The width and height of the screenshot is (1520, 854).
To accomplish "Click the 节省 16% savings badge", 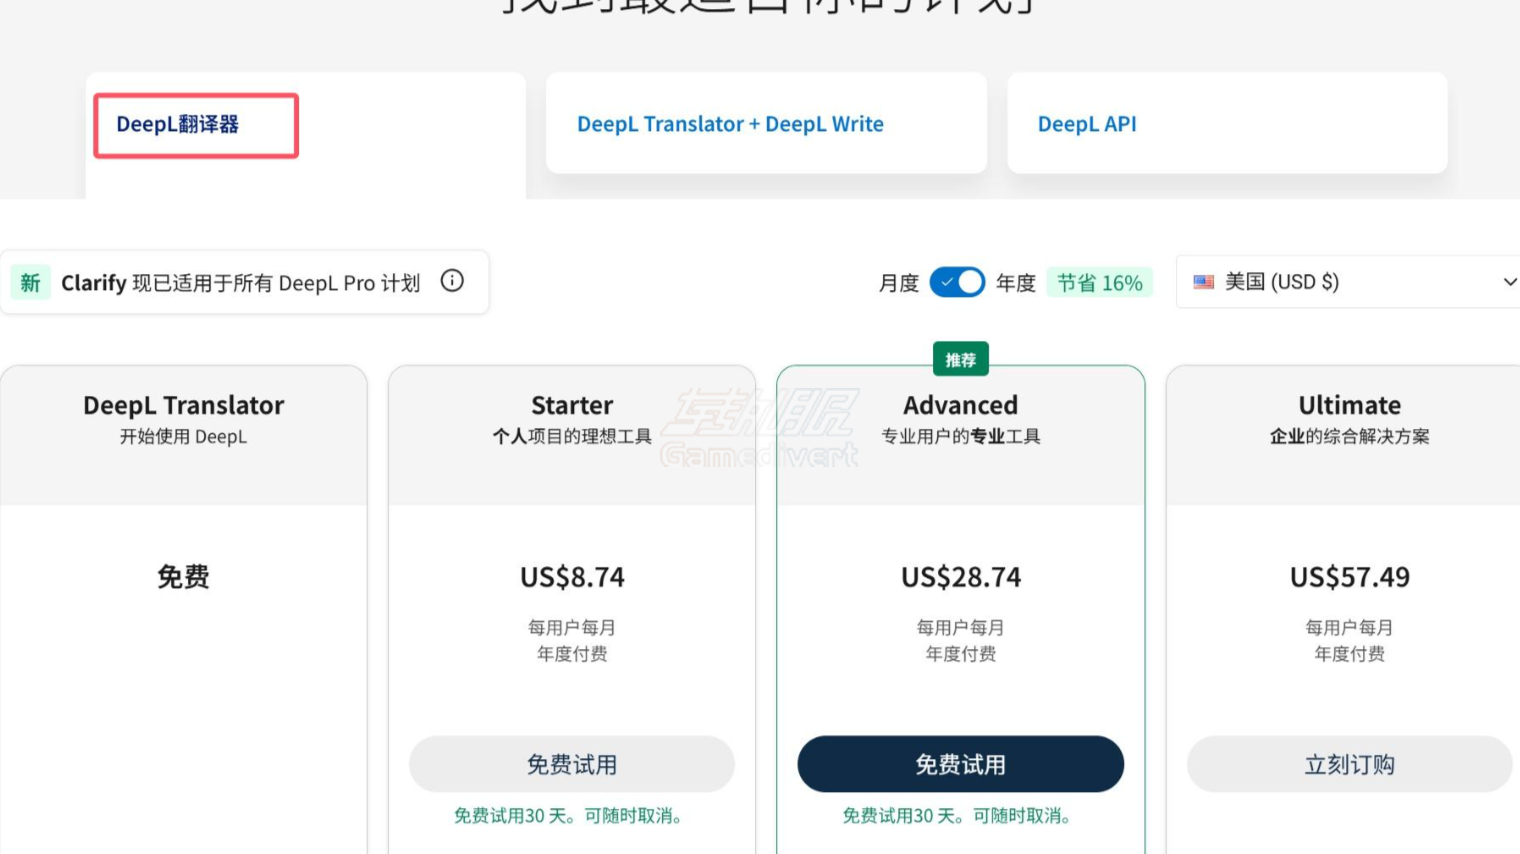I will pos(1100,282).
